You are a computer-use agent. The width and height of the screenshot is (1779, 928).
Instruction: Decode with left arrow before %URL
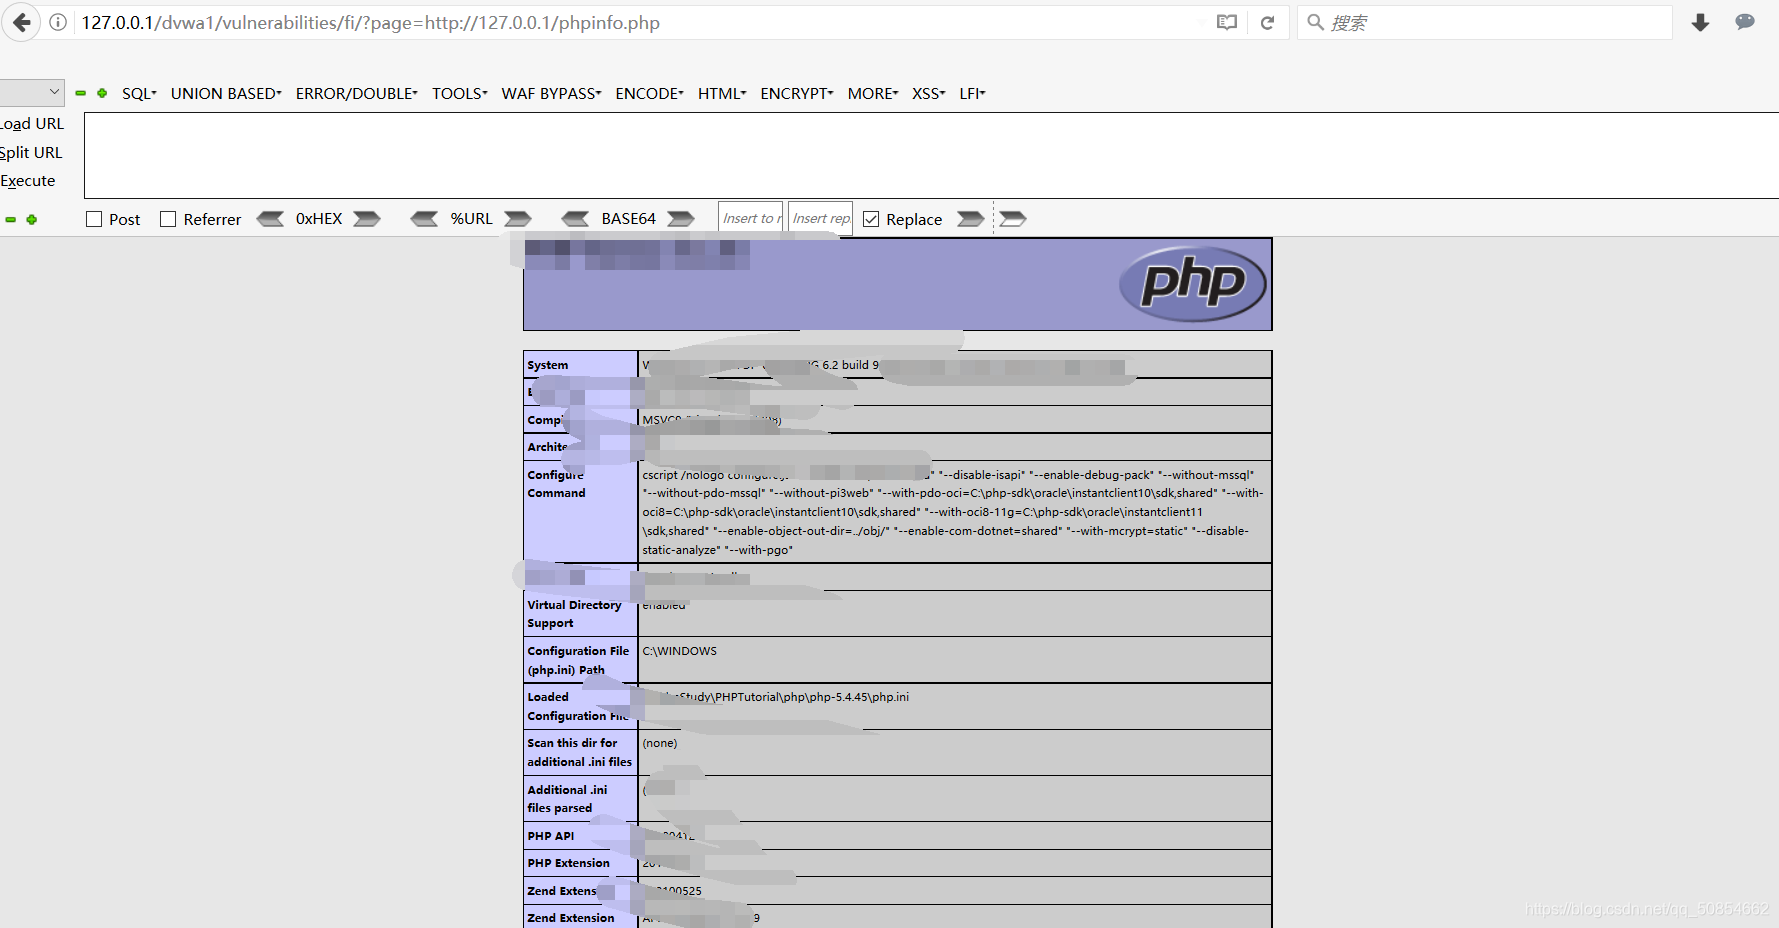424,219
